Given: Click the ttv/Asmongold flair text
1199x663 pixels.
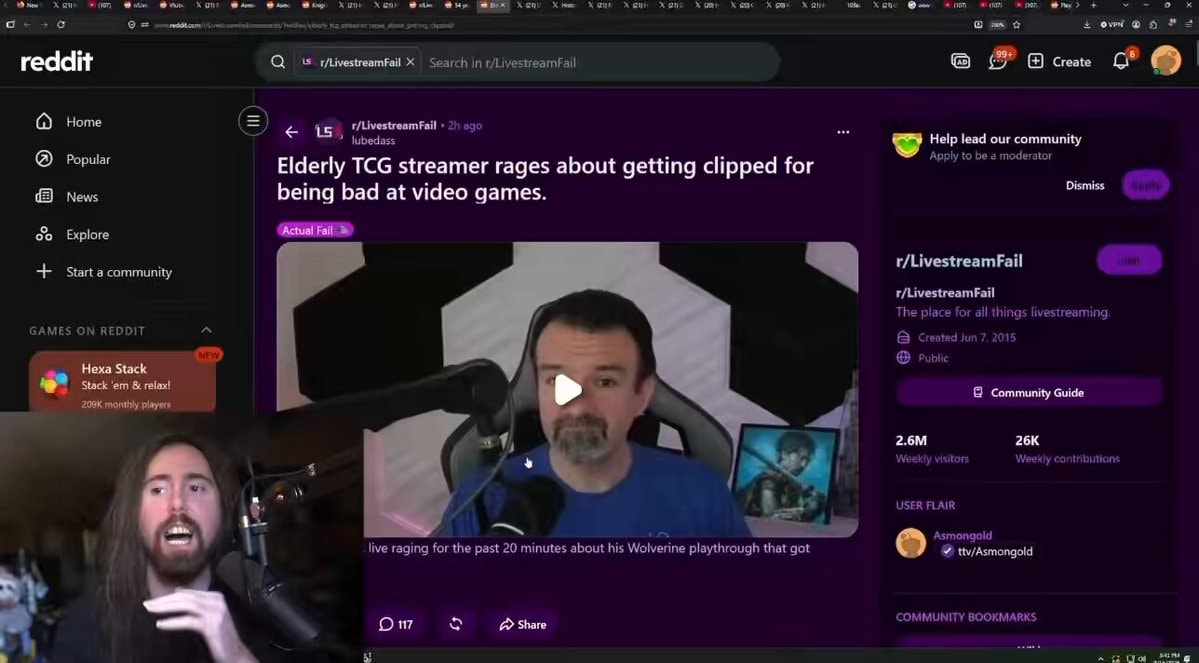Looking at the screenshot, I should click(995, 551).
